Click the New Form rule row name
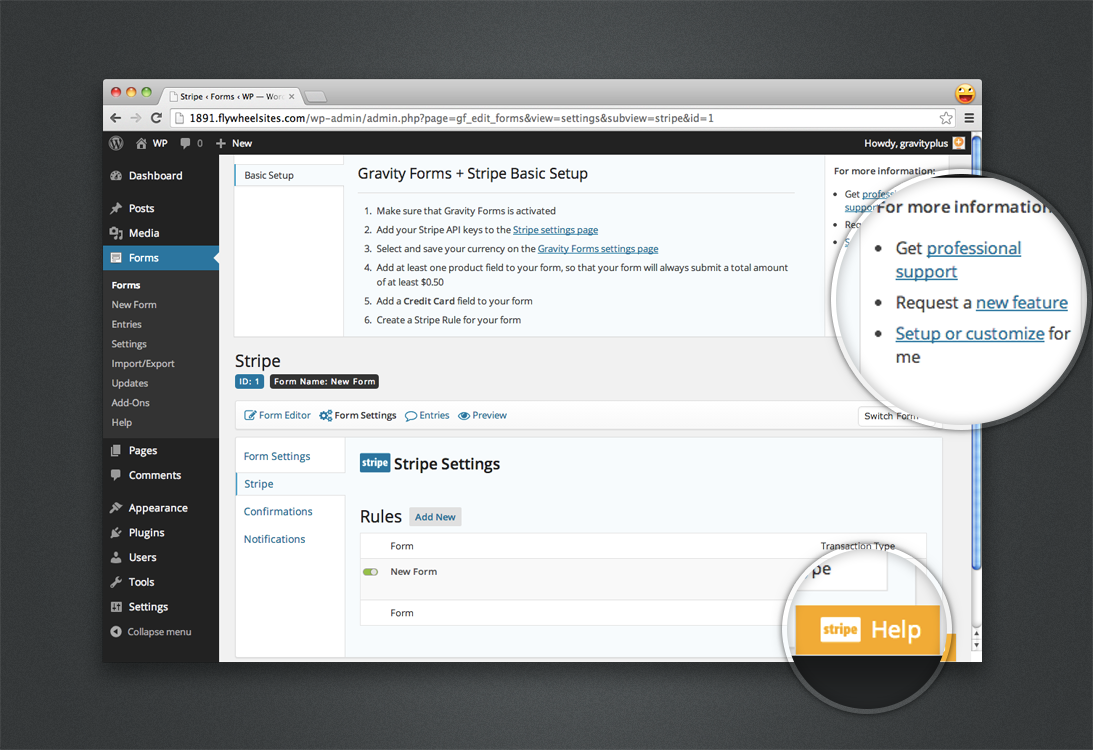The height and width of the screenshot is (750, 1093). click(x=413, y=572)
